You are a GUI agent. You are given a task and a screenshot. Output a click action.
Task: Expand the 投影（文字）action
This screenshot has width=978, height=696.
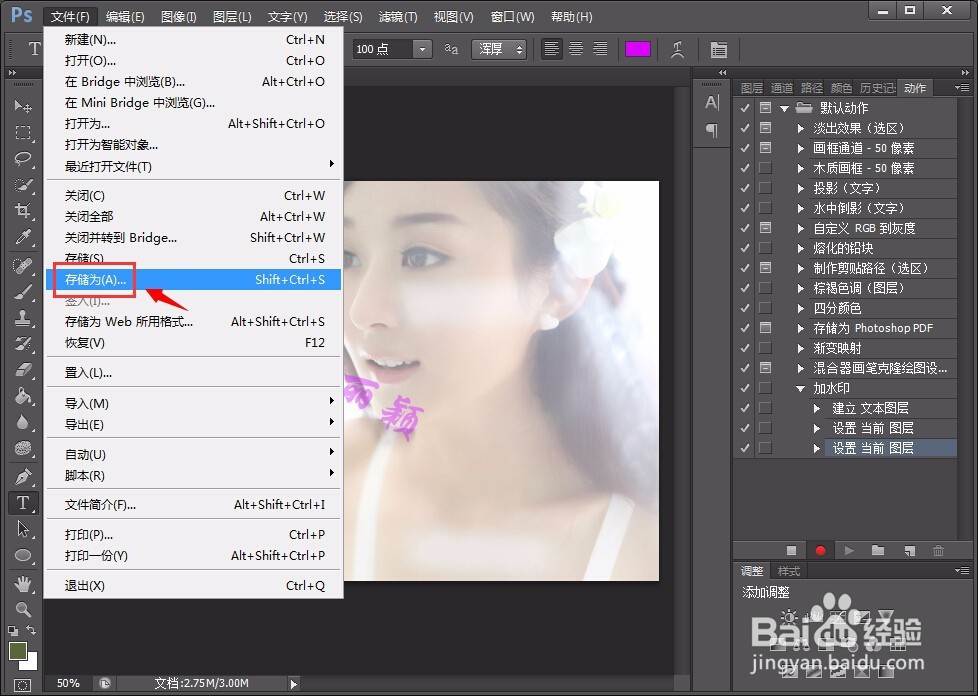click(x=801, y=188)
